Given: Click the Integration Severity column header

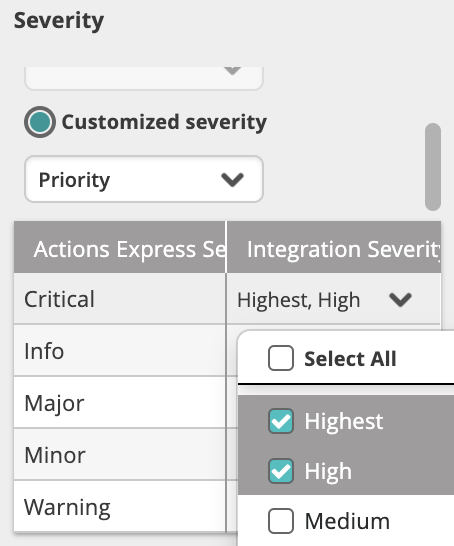Looking at the screenshot, I should [x=334, y=247].
